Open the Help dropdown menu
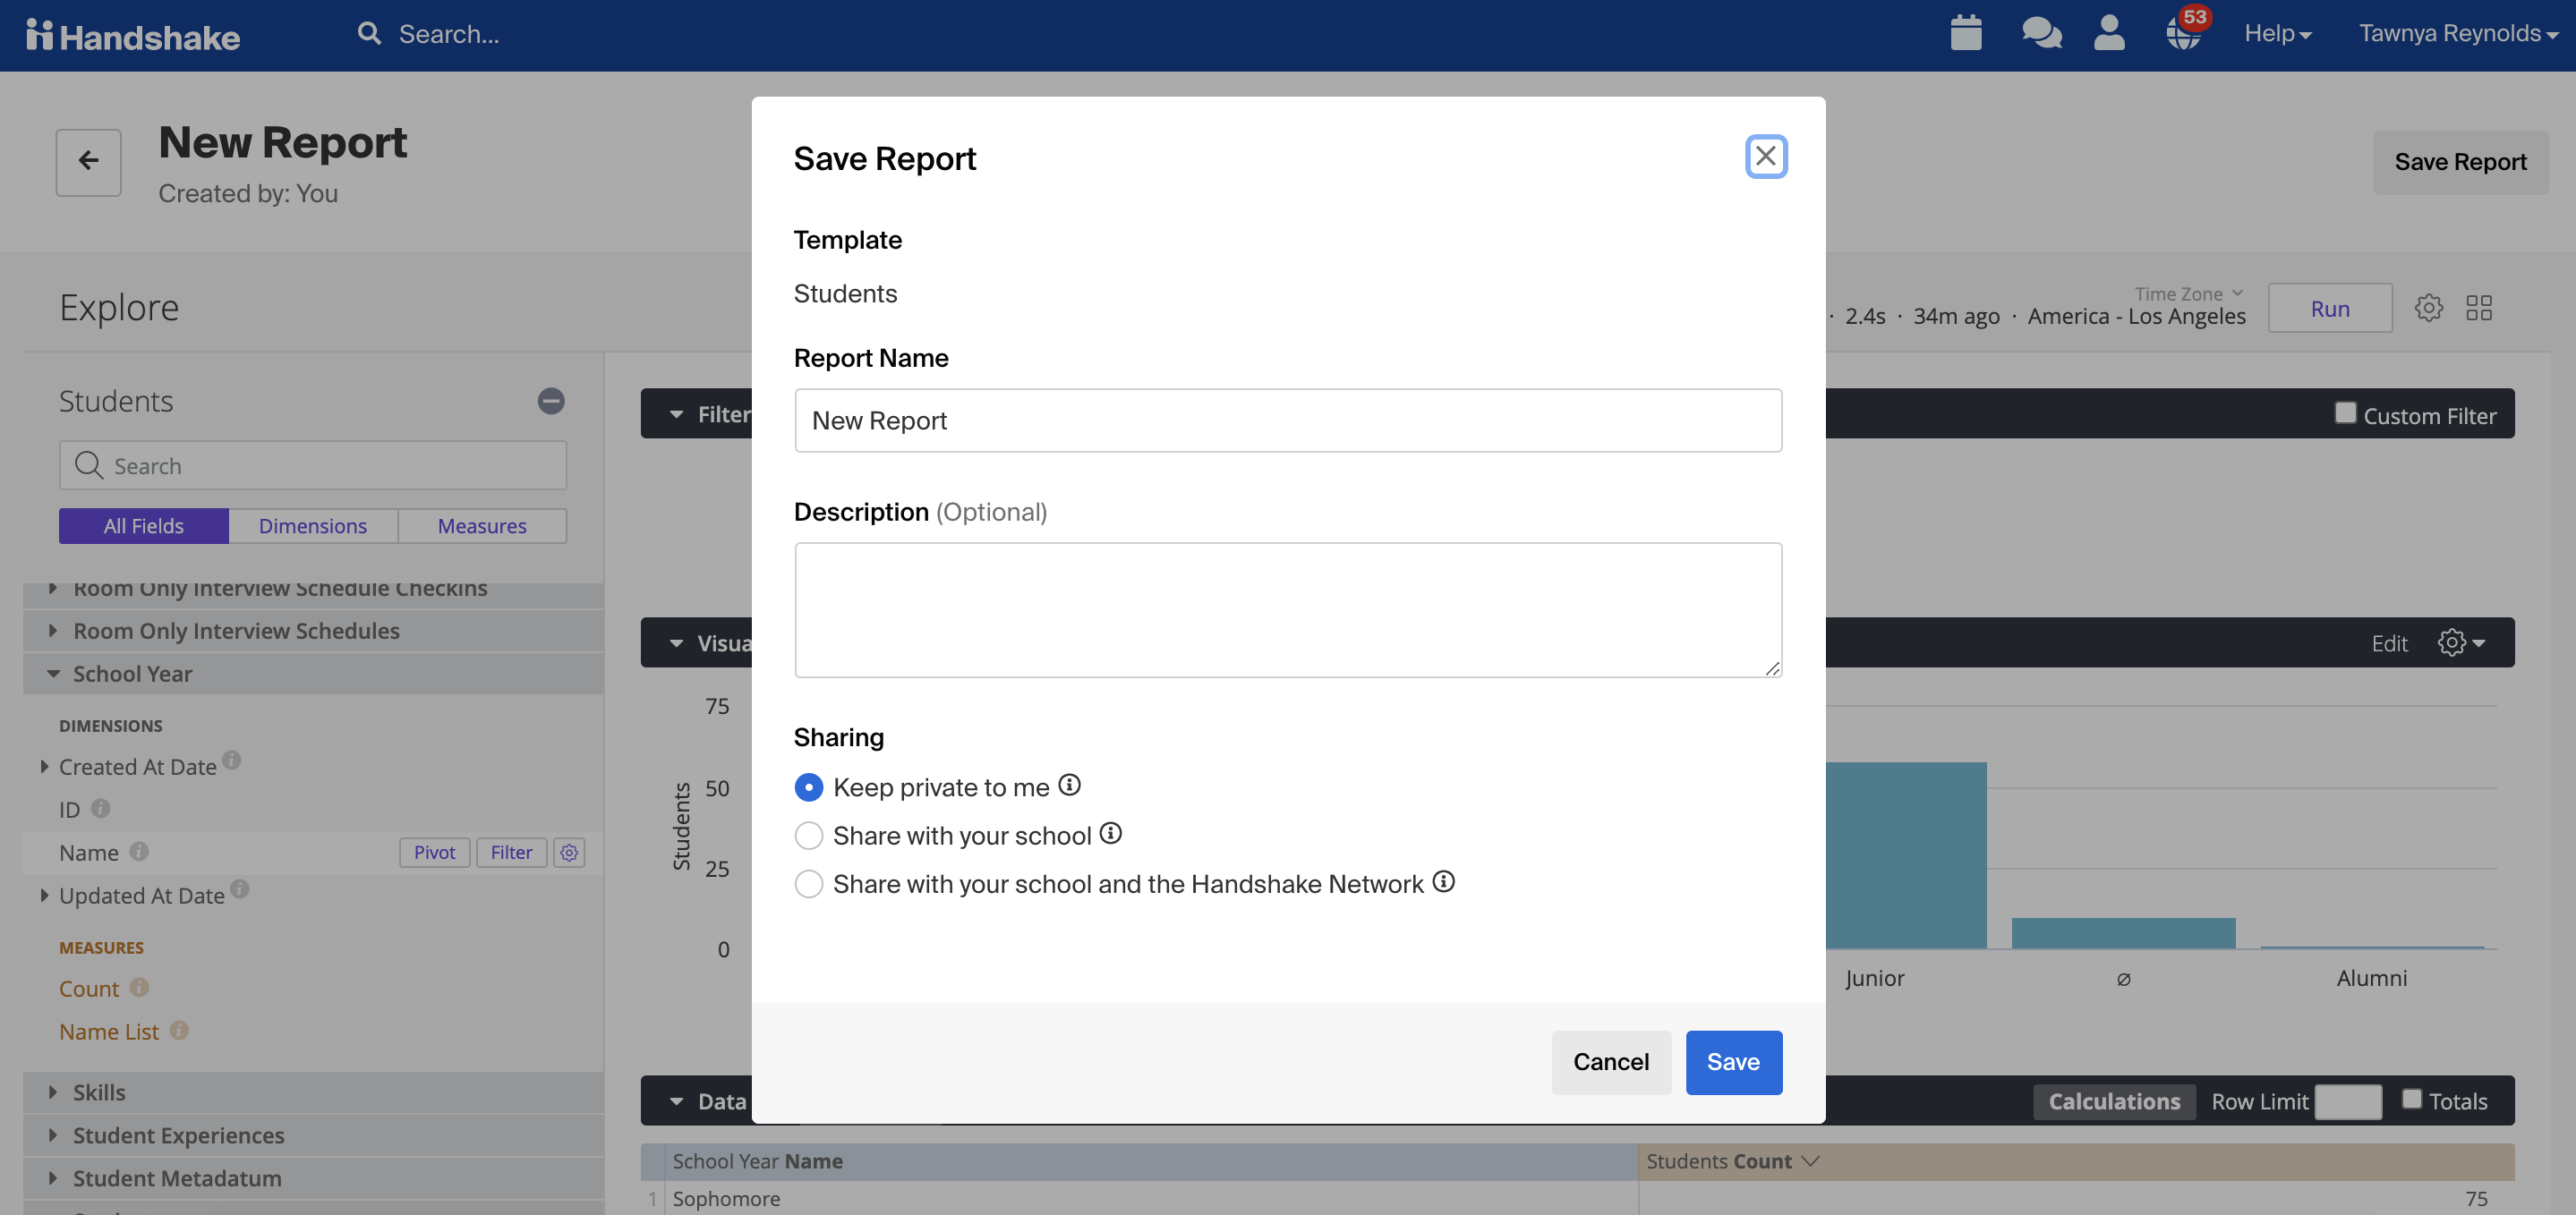The height and width of the screenshot is (1215, 2576). tap(2277, 33)
